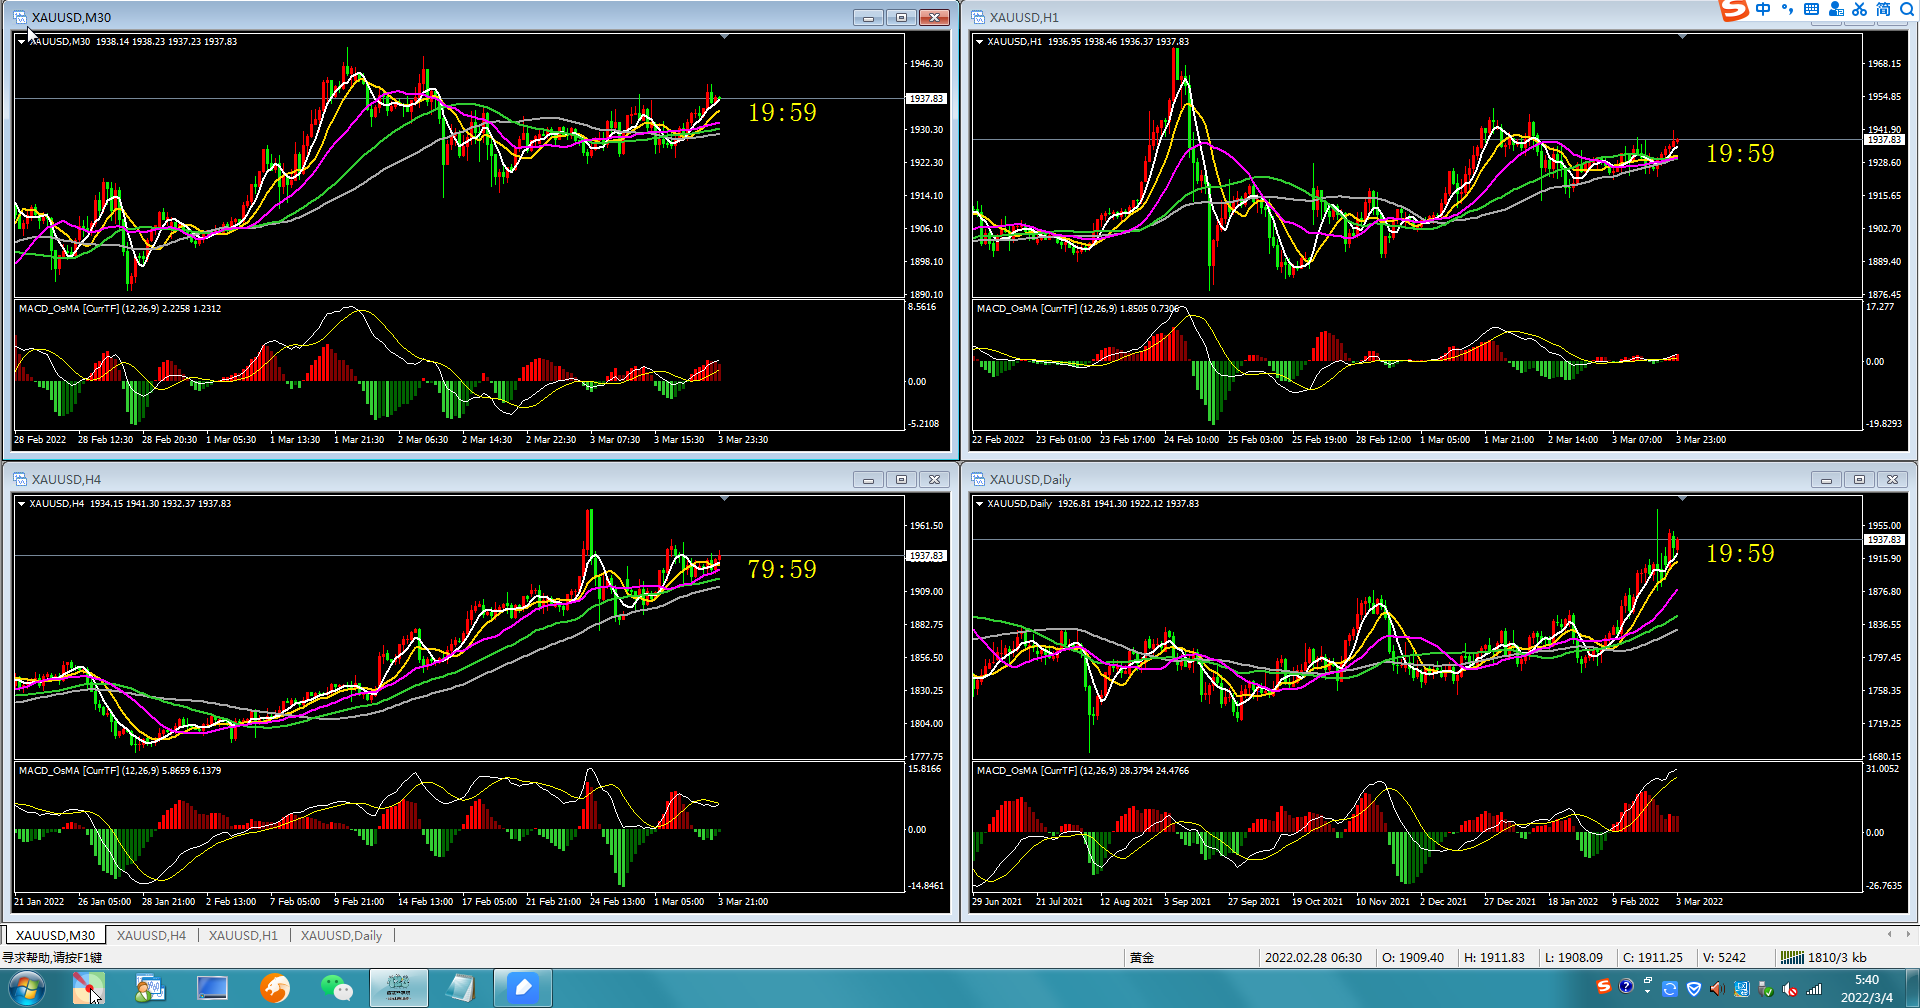Viewport: 1920px width, 1008px height.
Task: Click the active trading terminal taskbar button
Action: (399, 989)
